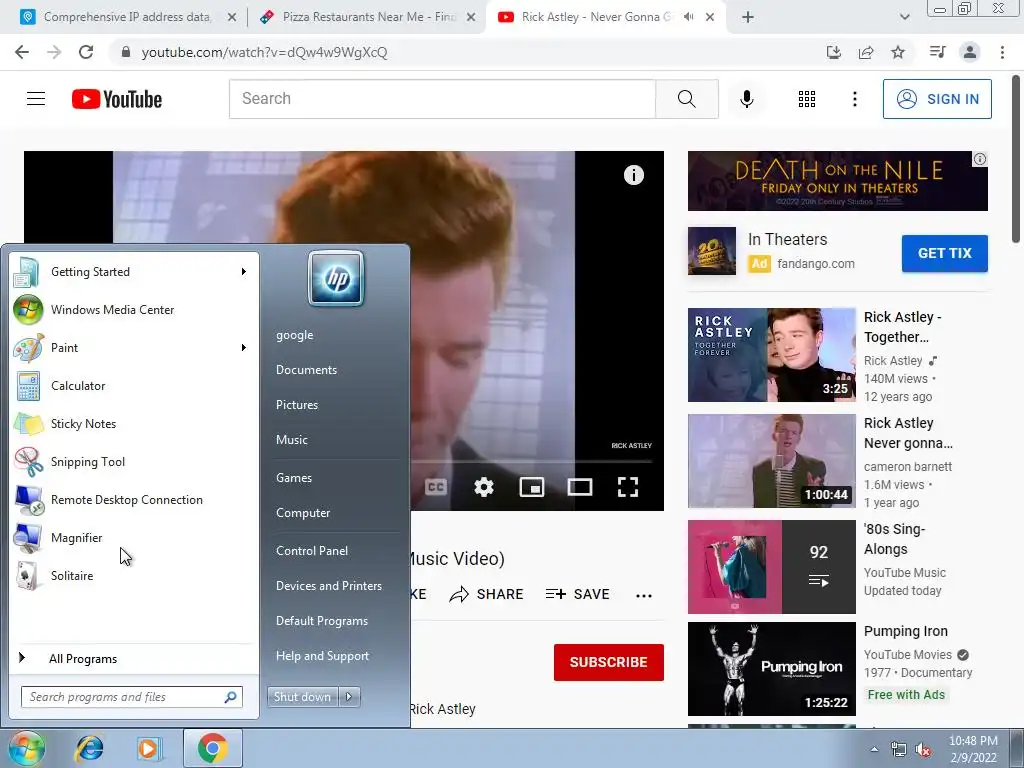Open Chrome profile avatar icon
Image resolution: width=1024 pixels, height=768 pixels.
[x=970, y=52]
